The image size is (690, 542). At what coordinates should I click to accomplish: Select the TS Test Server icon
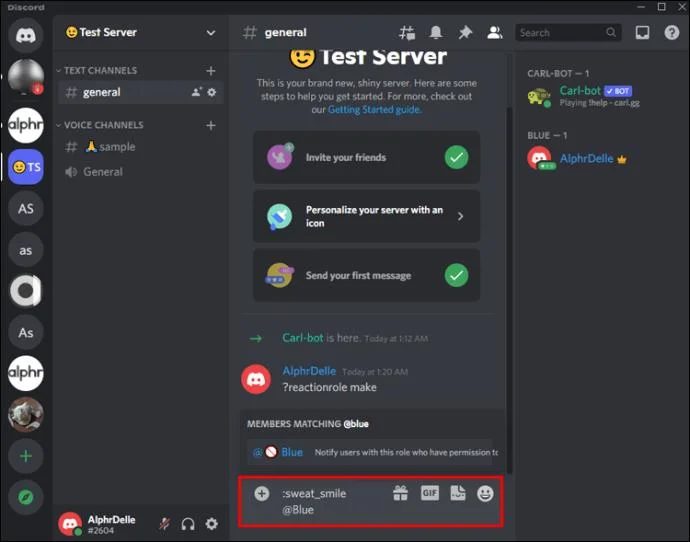(x=26, y=167)
